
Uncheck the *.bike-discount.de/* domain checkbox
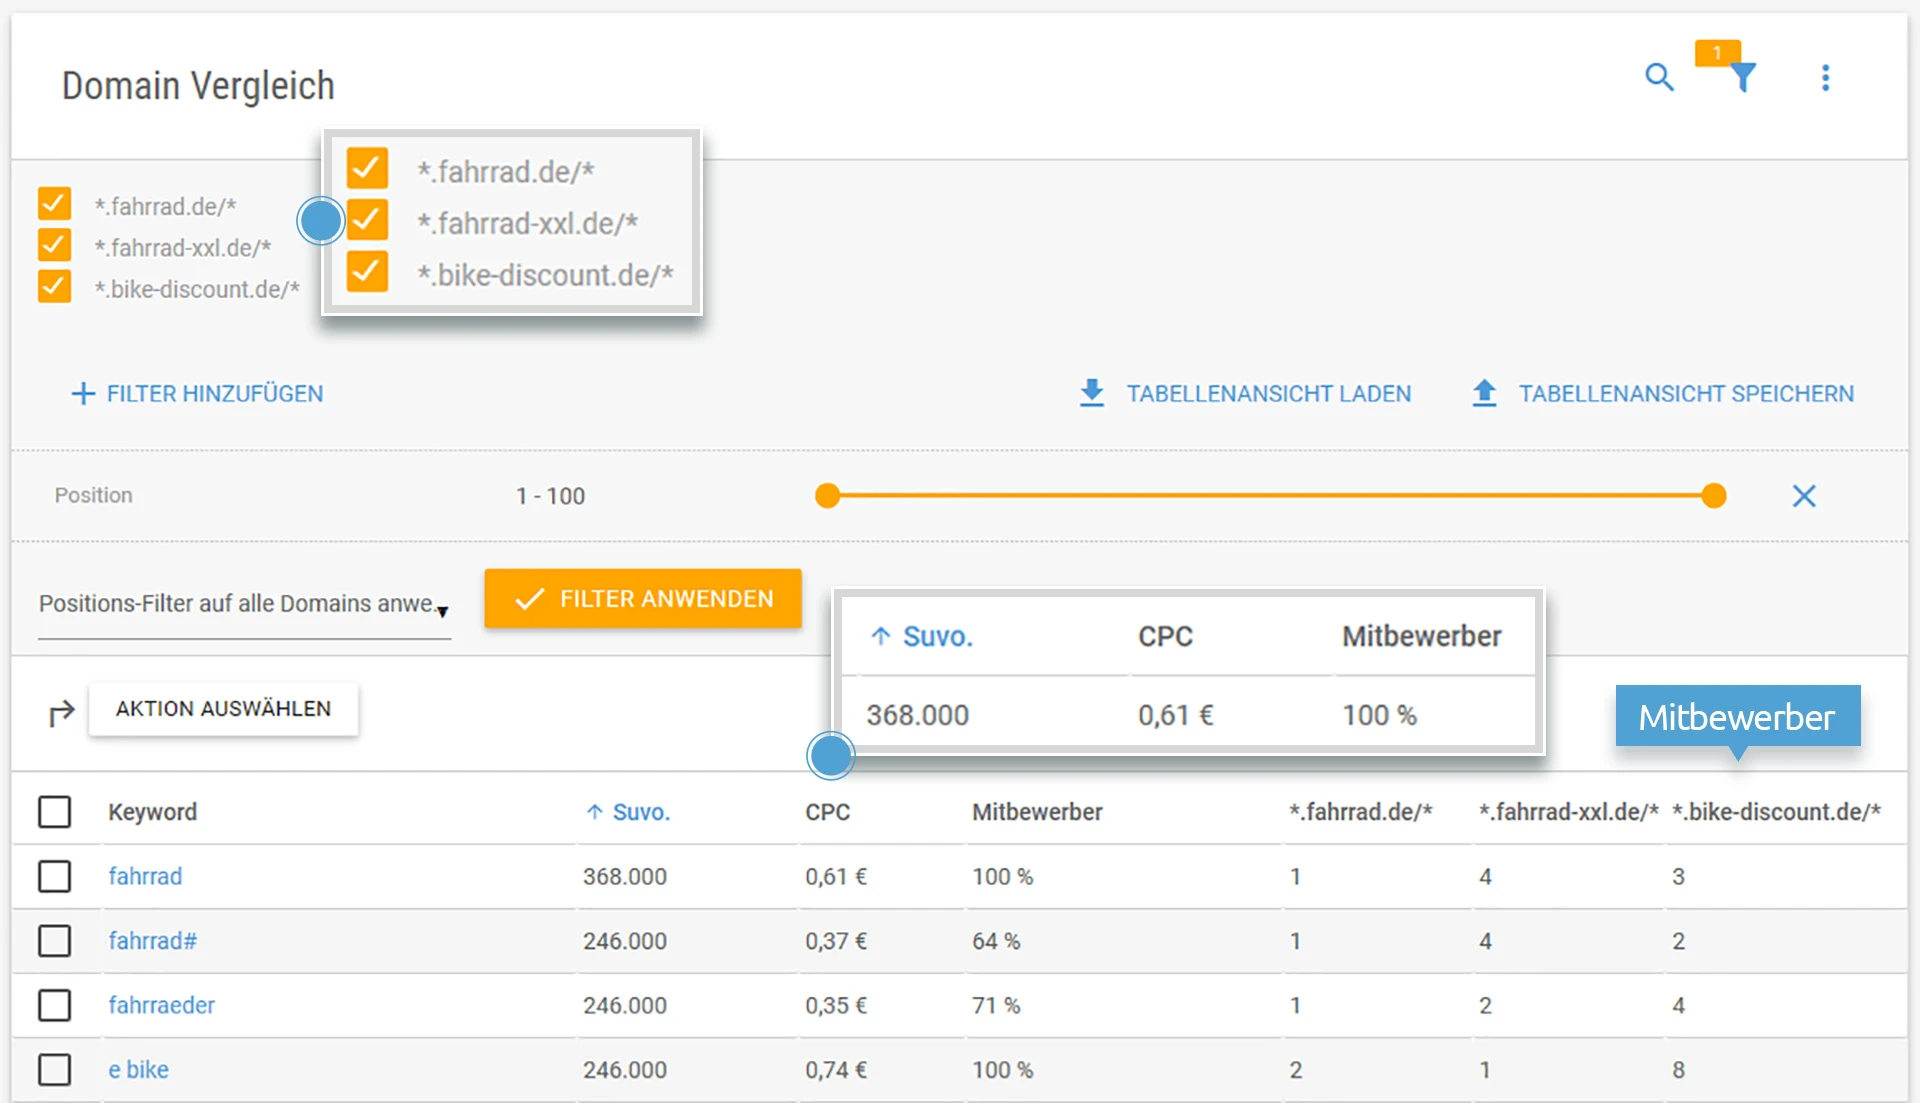(55, 287)
